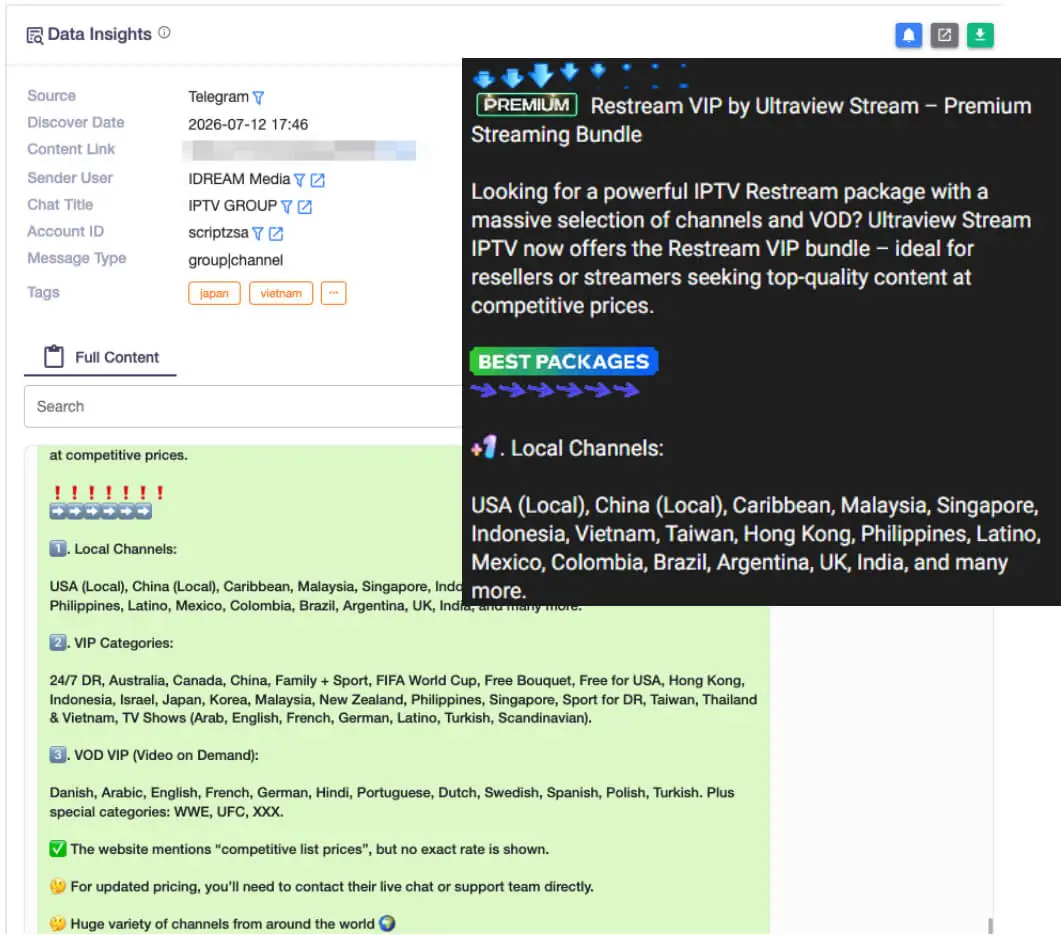Click the green download icon

tap(980, 35)
